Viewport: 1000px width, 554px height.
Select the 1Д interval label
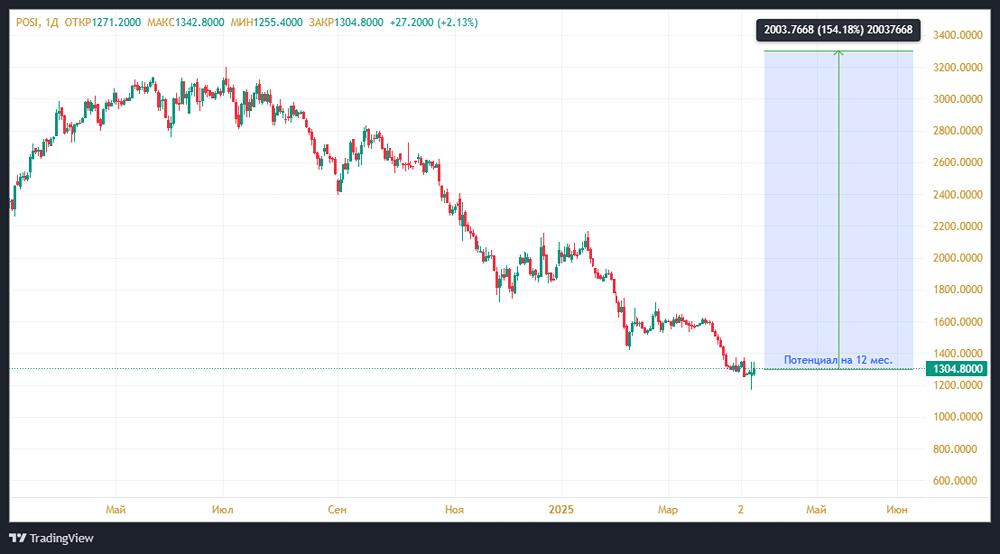point(54,22)
